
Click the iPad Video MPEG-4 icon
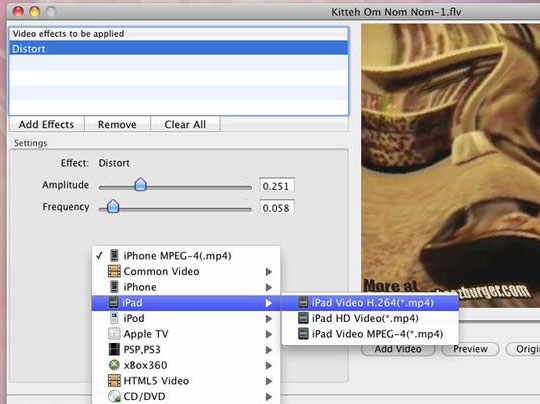(303, 334)
